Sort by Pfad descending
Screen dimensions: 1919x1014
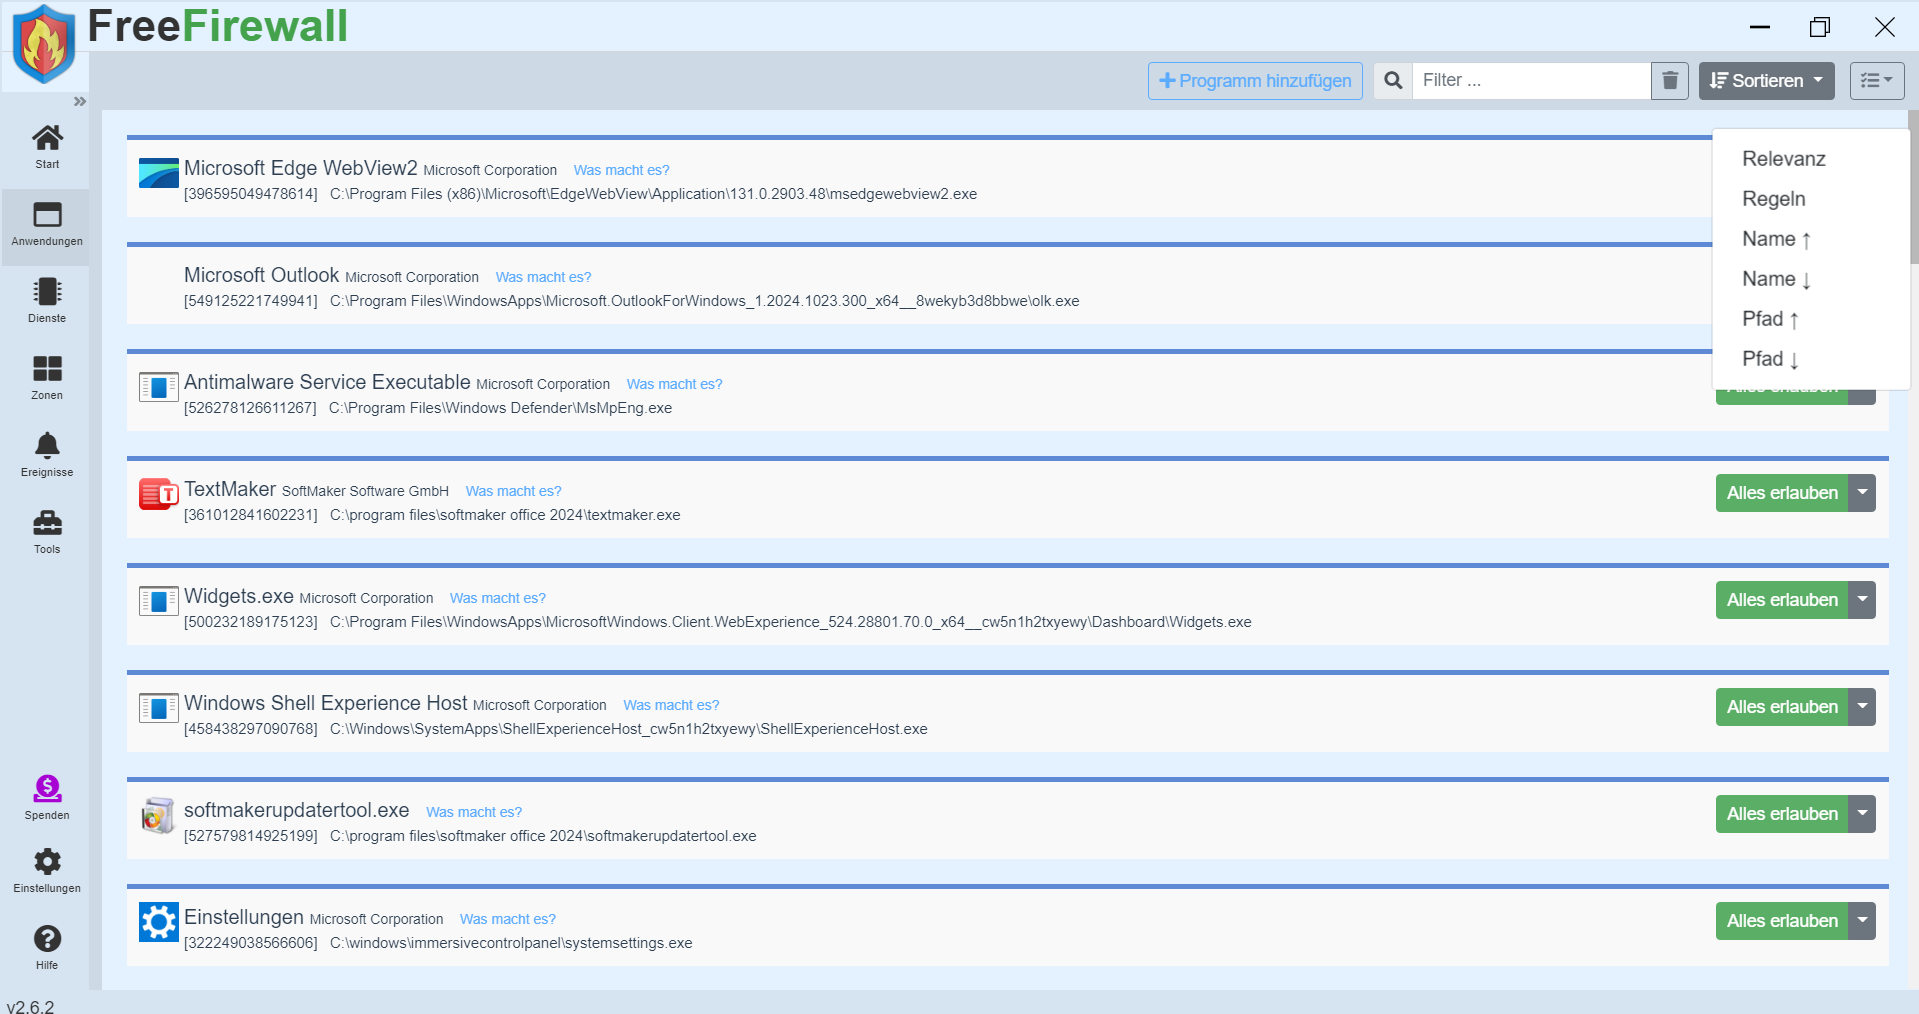pos(1771,359)
